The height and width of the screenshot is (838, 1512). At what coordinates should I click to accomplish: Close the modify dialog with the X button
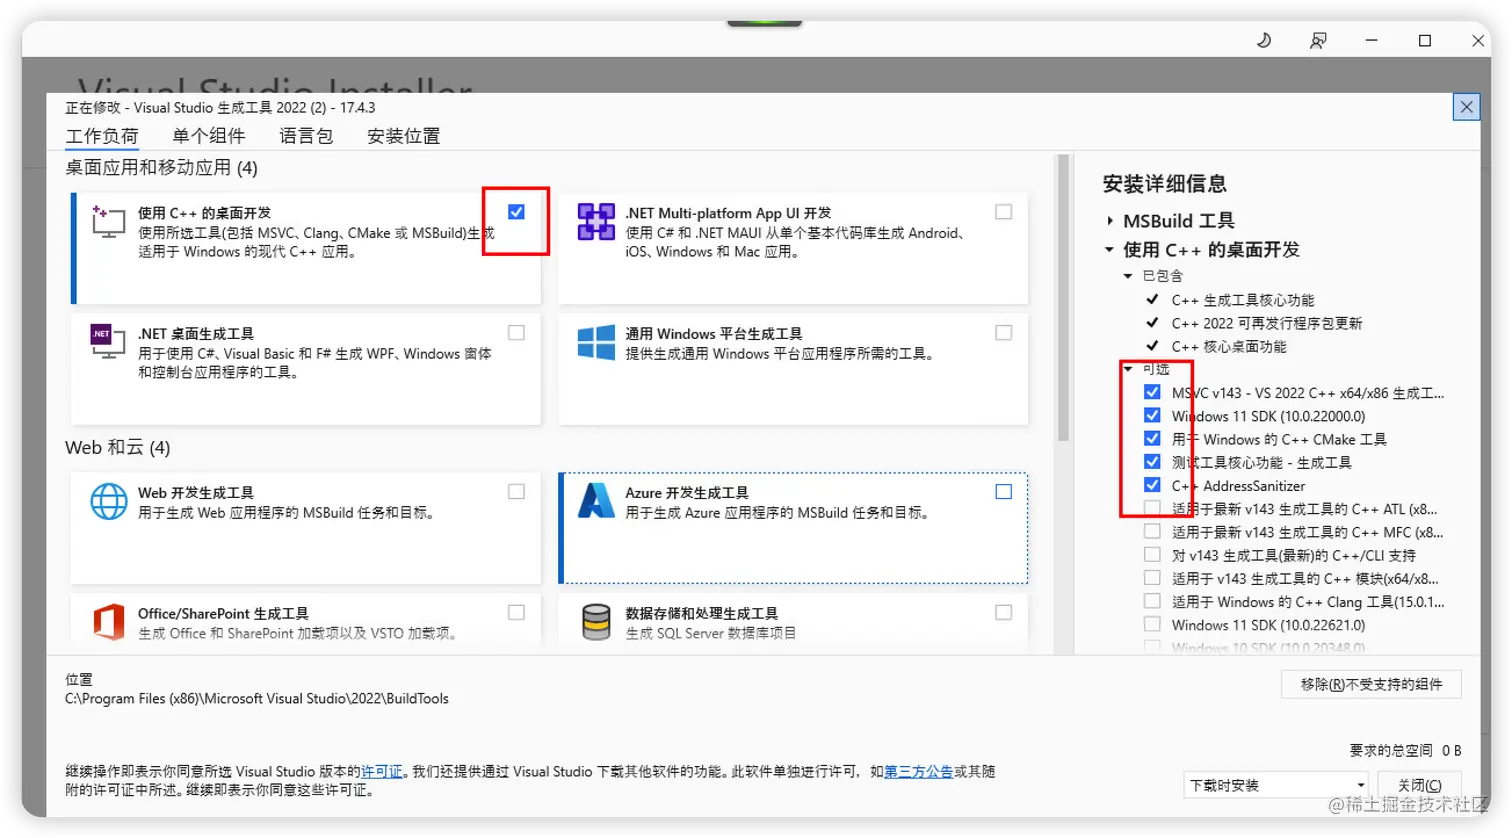(x=1466, y=107)
